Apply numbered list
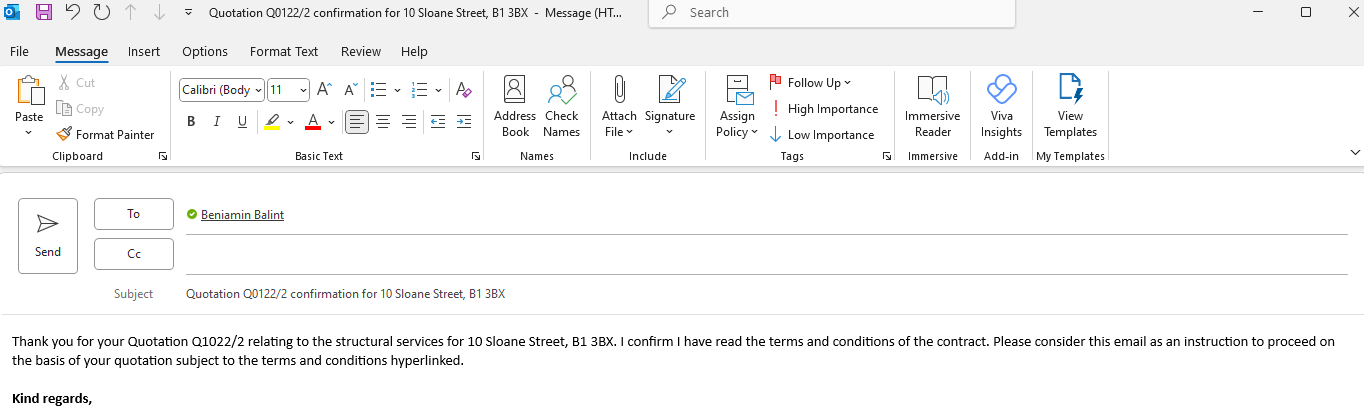This screenshot has width=1364, height=416. (x=420, y=89)
